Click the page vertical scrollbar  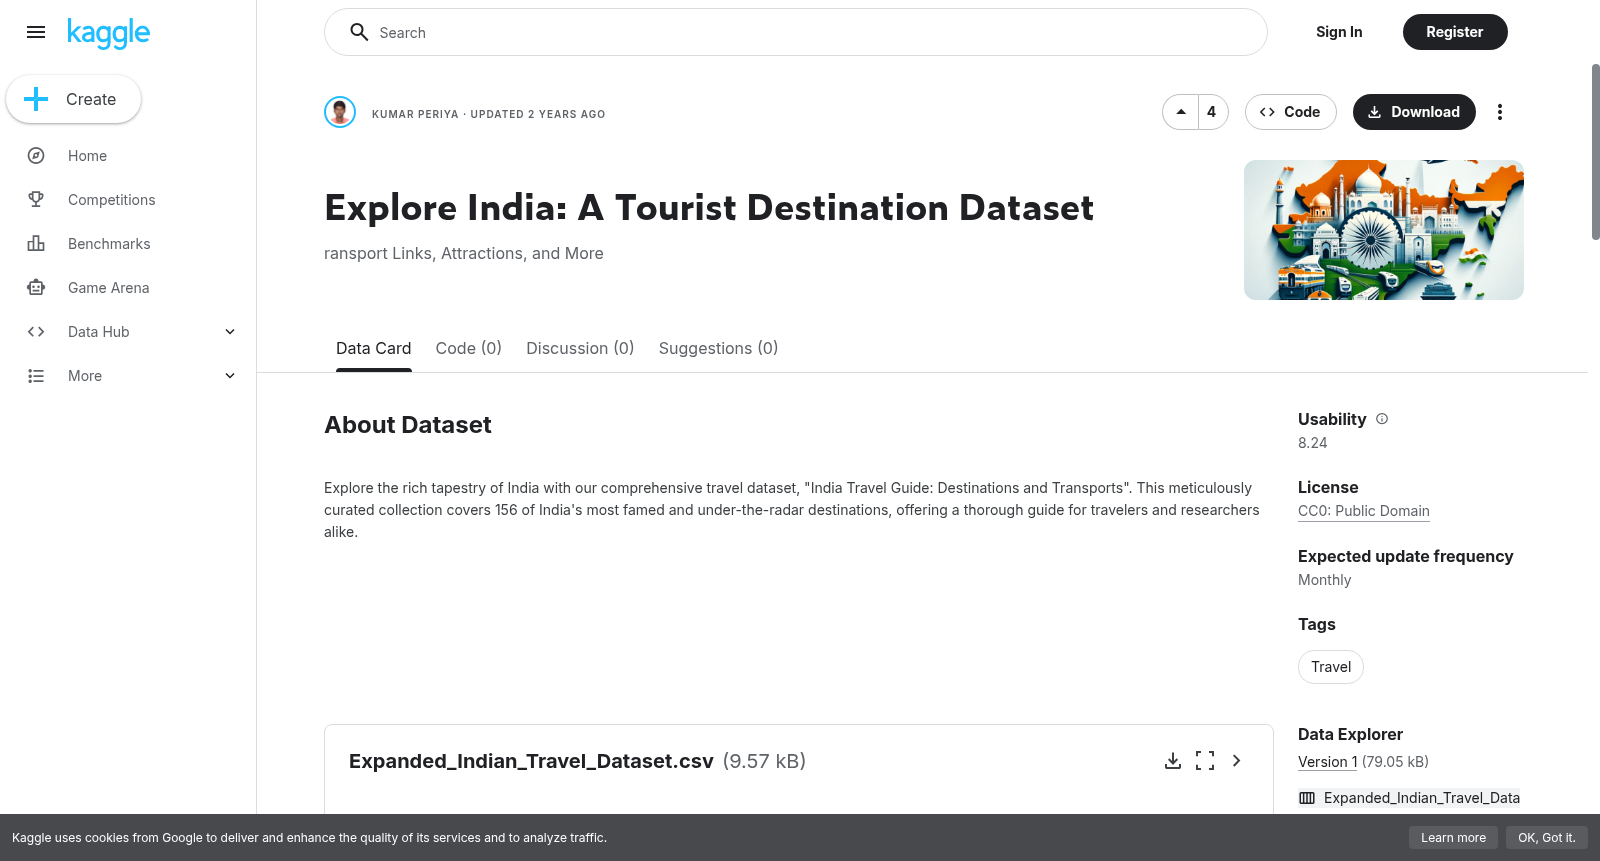(1596, 150)
